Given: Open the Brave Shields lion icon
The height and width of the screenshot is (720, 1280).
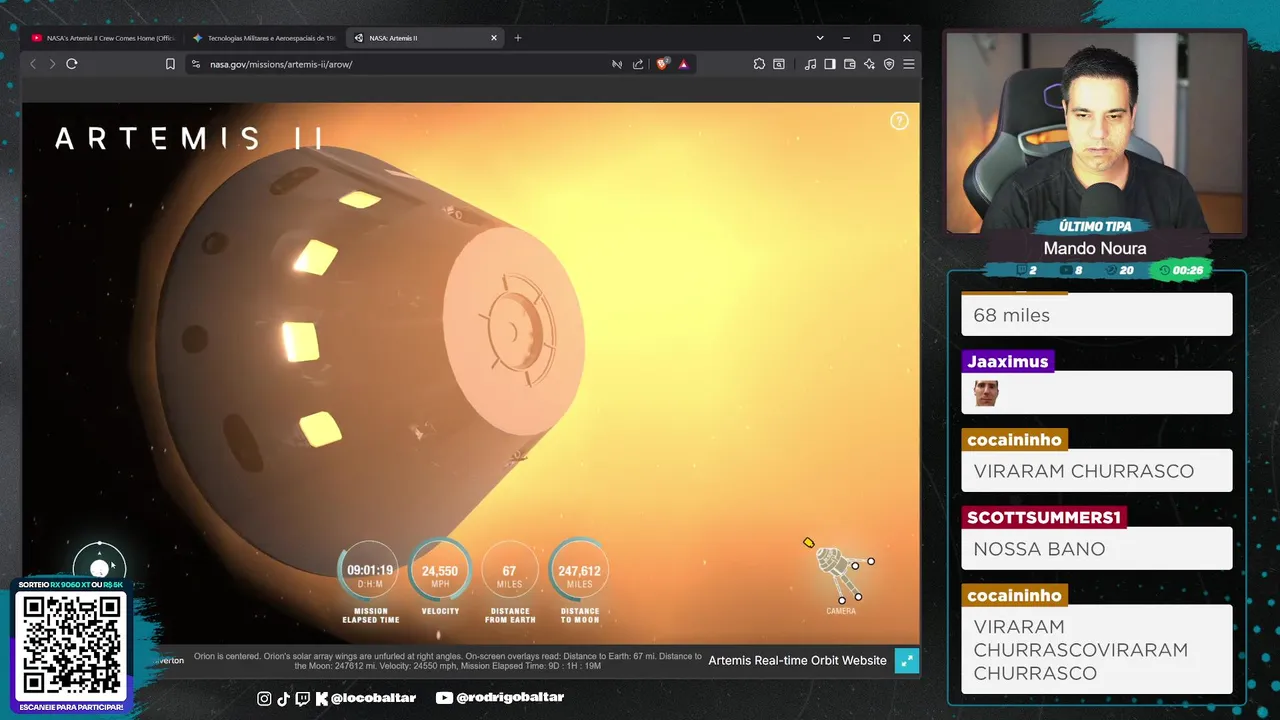Looking at the screenshot, I should (662, 64).
